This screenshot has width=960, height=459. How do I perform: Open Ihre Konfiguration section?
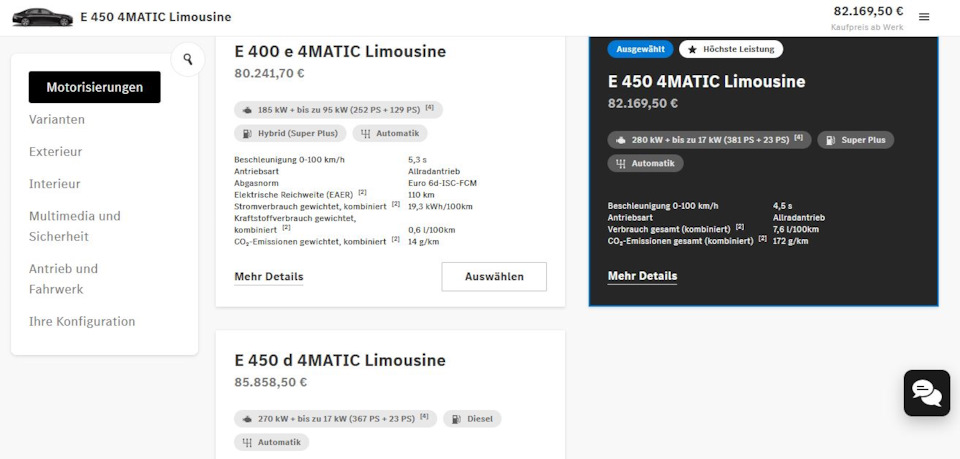point(82,321)
